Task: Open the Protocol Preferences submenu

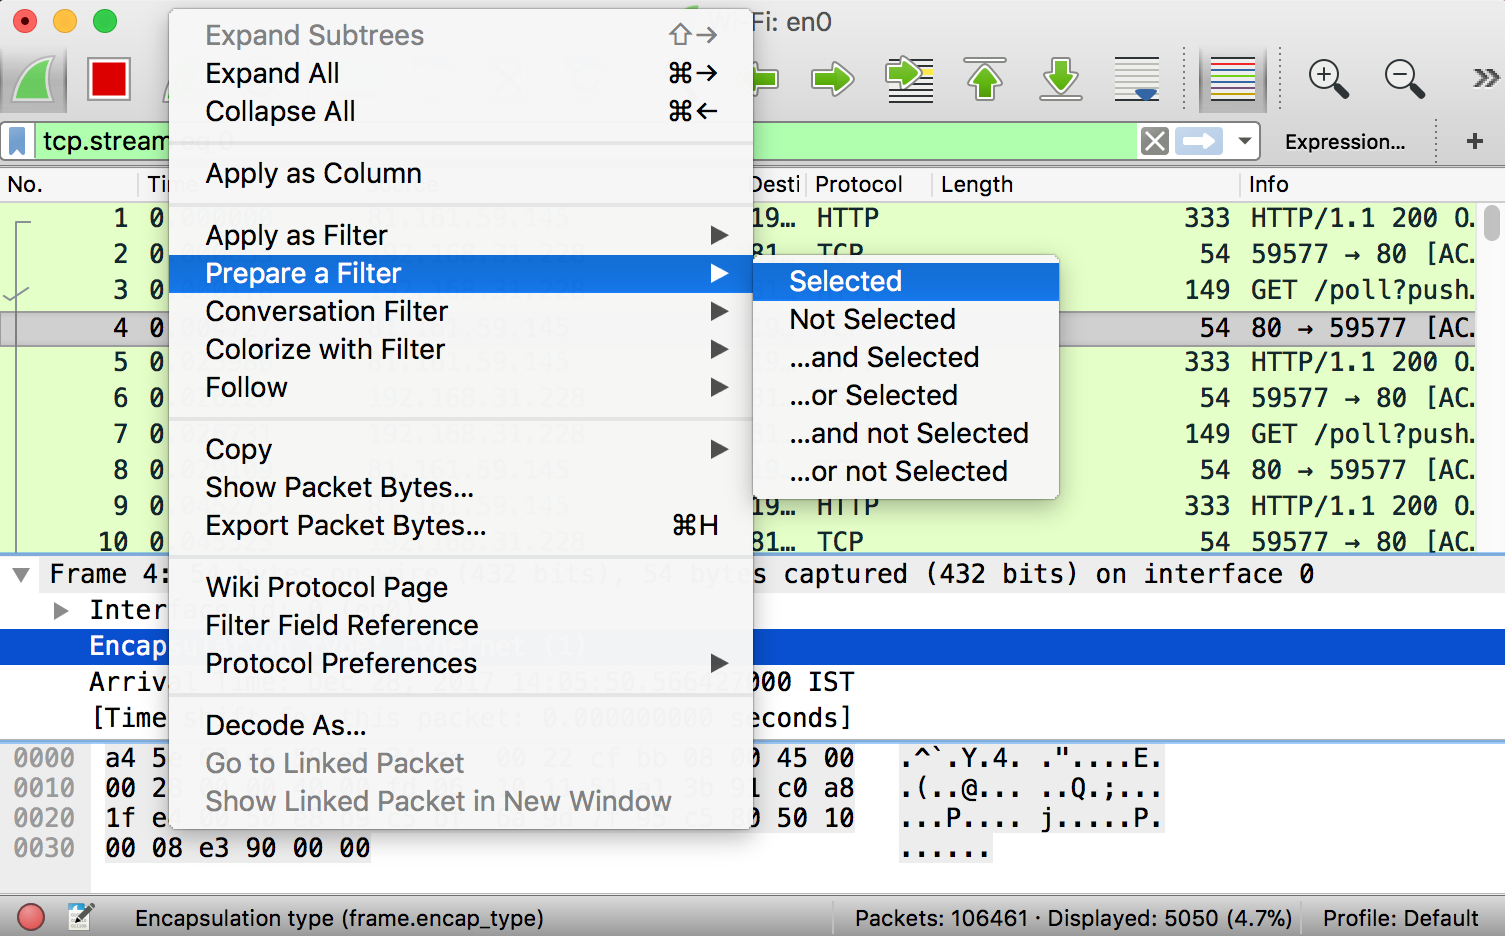Action: pyautogui.click(x=461, y=664)
